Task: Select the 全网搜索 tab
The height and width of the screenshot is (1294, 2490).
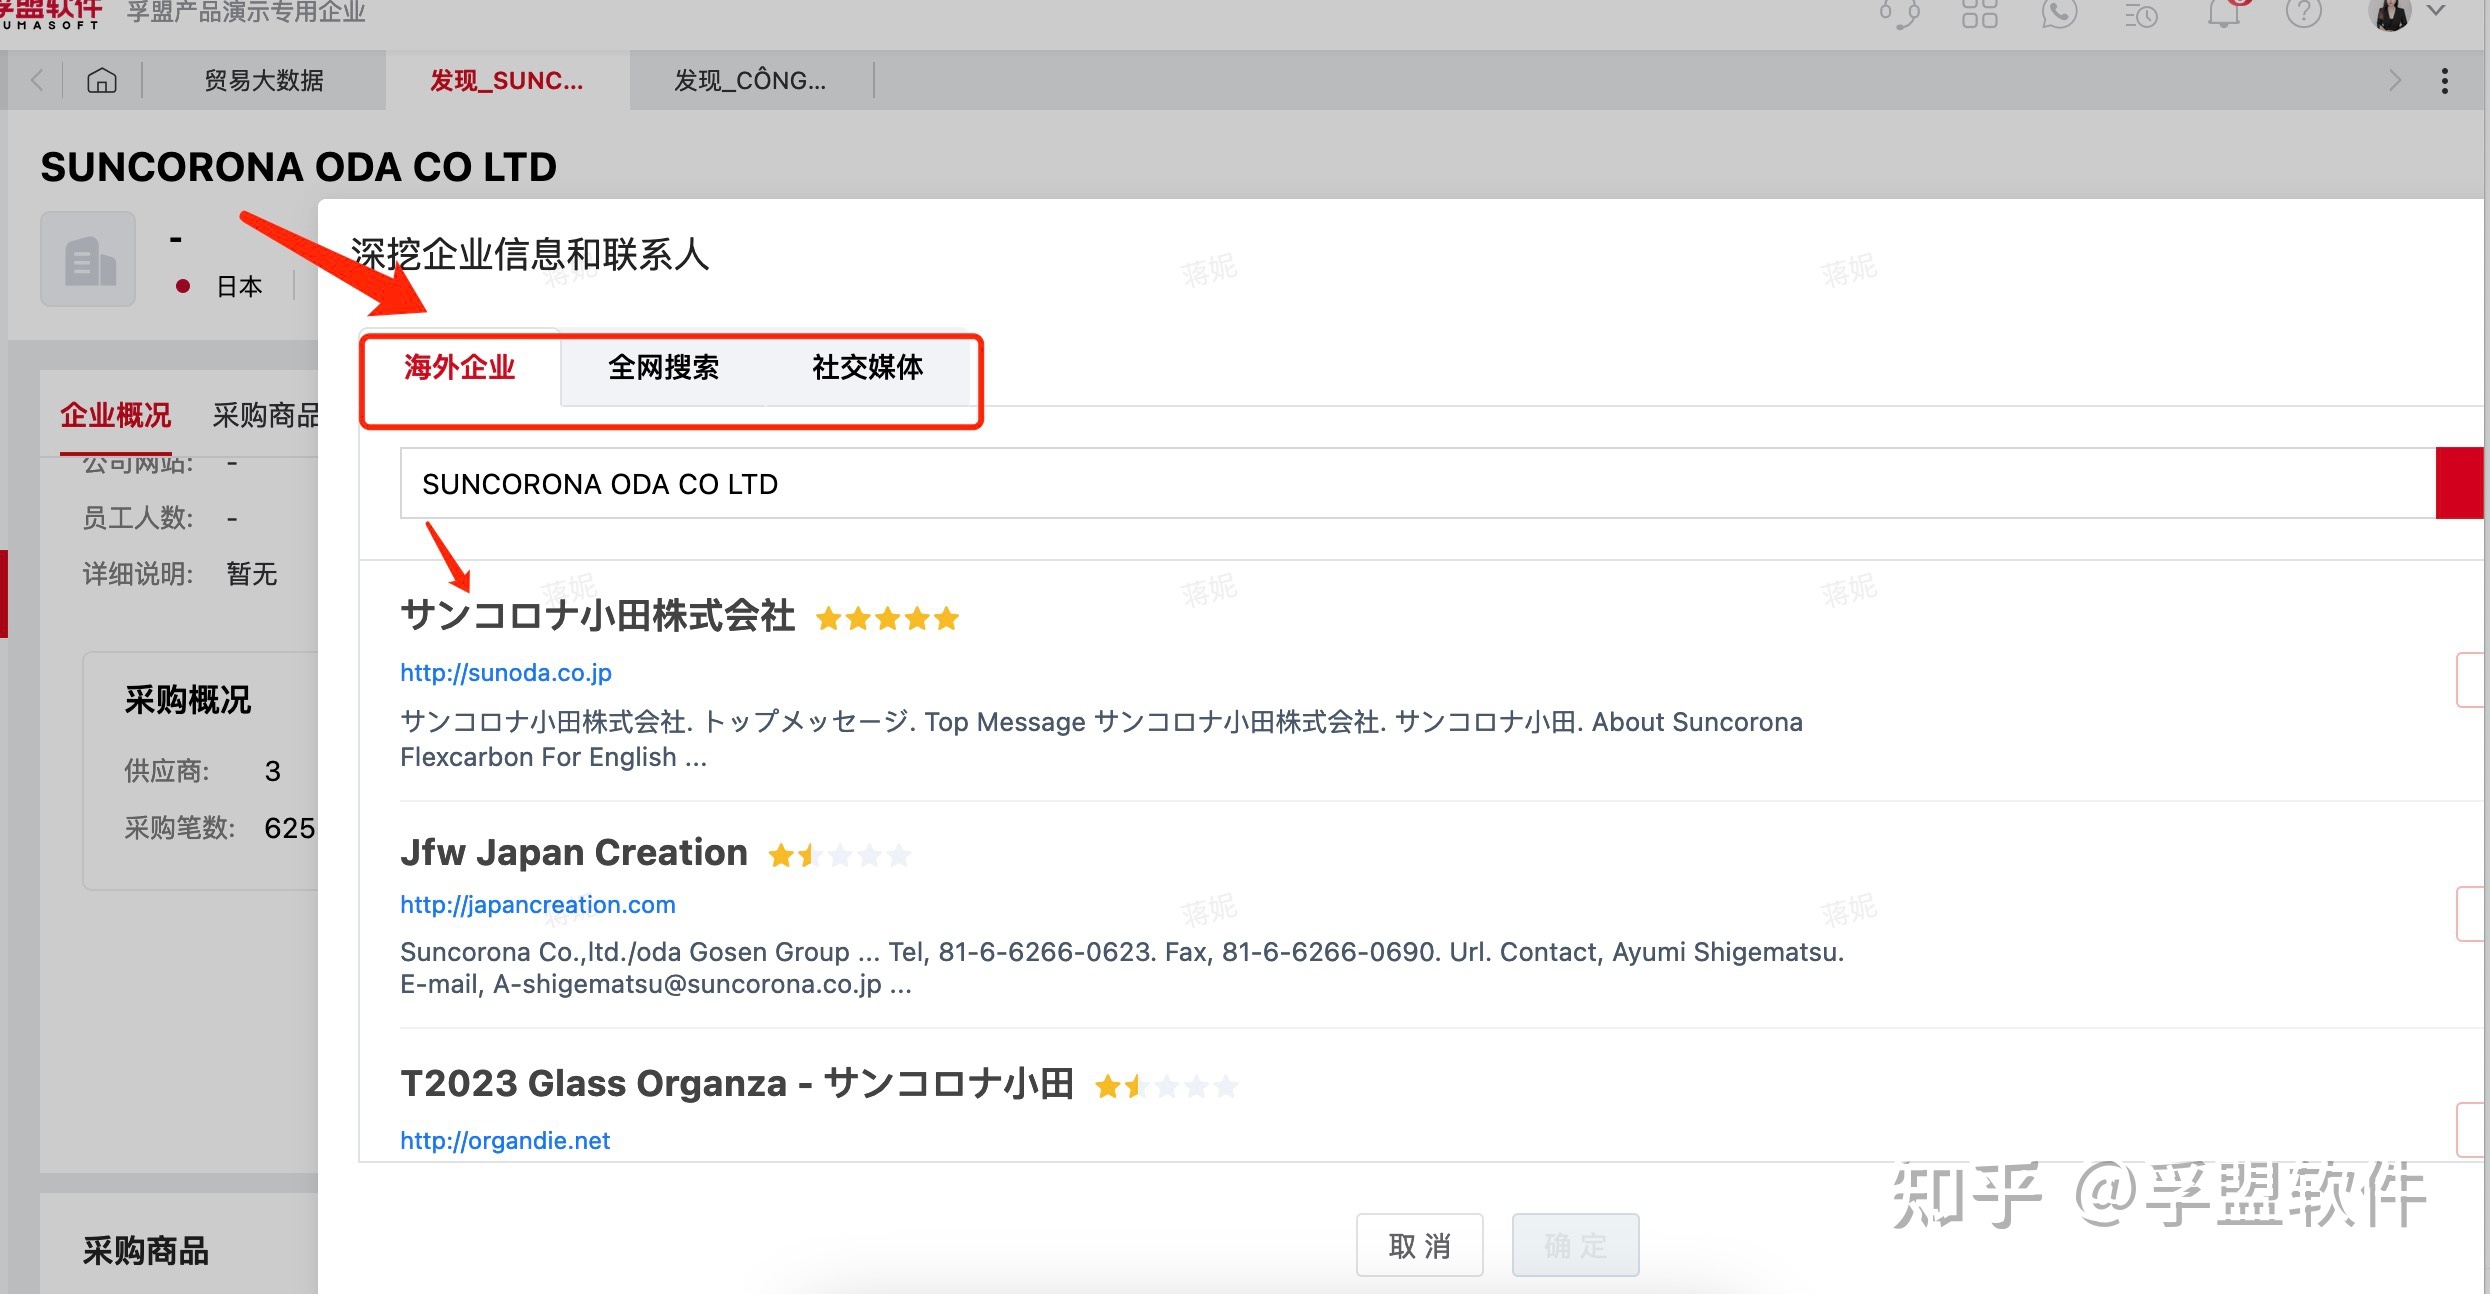Action: (663, 367)
